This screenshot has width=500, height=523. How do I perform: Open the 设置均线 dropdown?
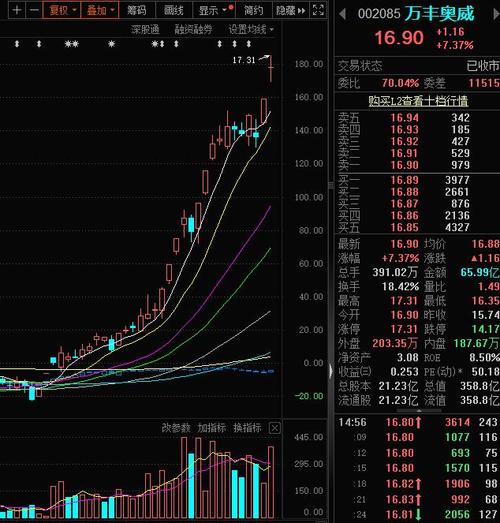pyautogui.click(x=251, y=30)
